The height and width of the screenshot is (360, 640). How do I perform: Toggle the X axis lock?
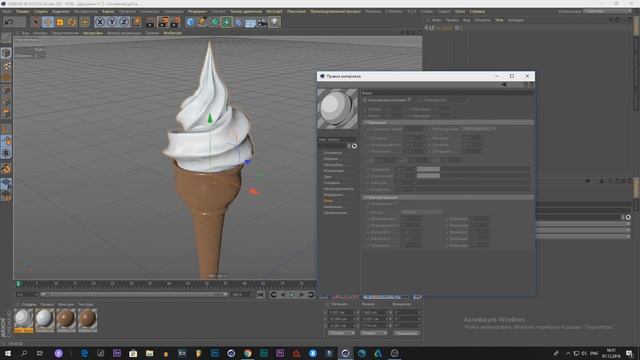(100, 22)
